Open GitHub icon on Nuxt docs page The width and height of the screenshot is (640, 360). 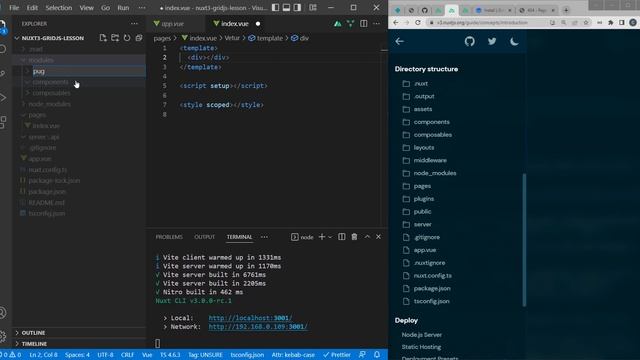(469, 41)
